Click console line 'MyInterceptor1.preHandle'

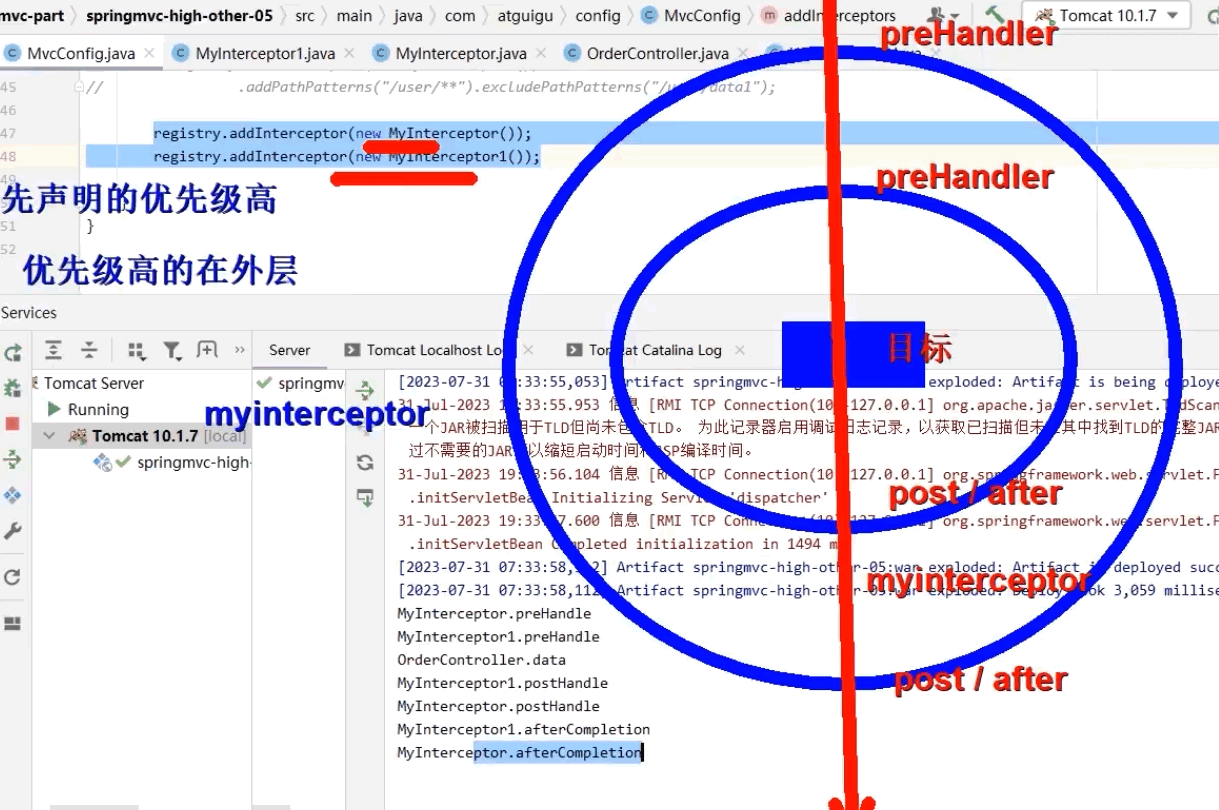pyautogui.click(x=498, y=636)
